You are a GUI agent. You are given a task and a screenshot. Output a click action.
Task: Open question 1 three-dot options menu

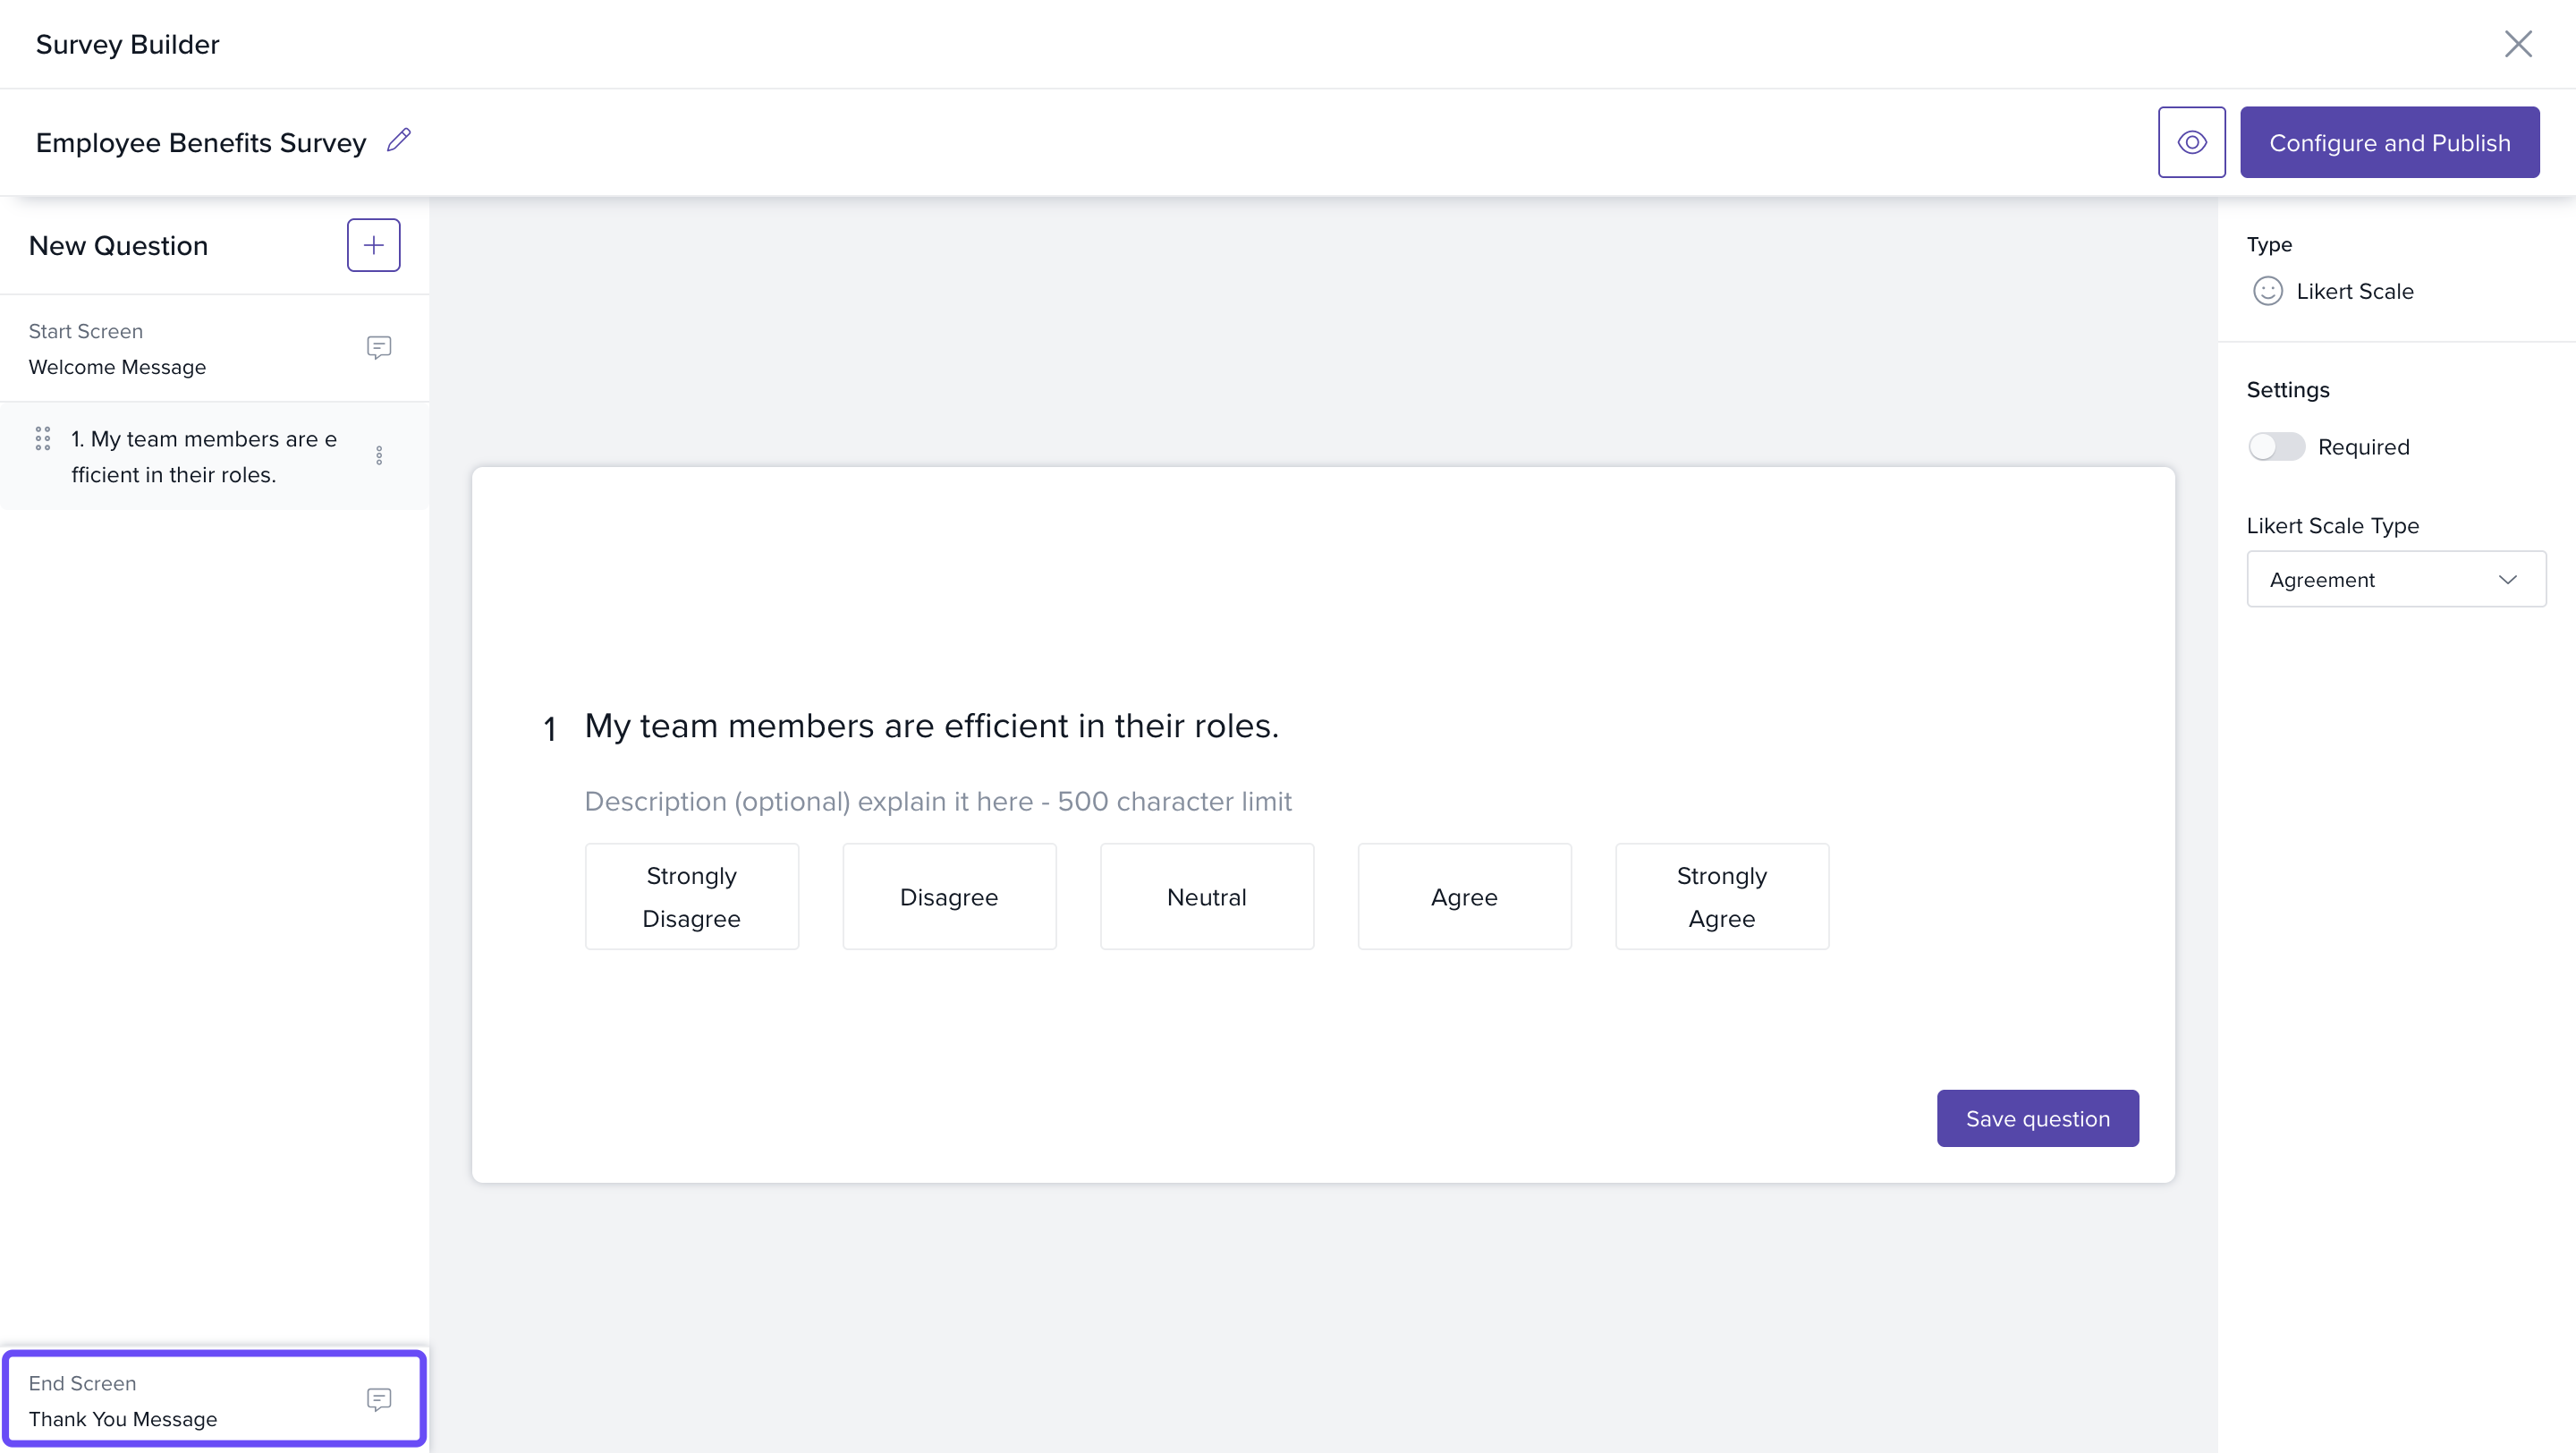[379, 456]
